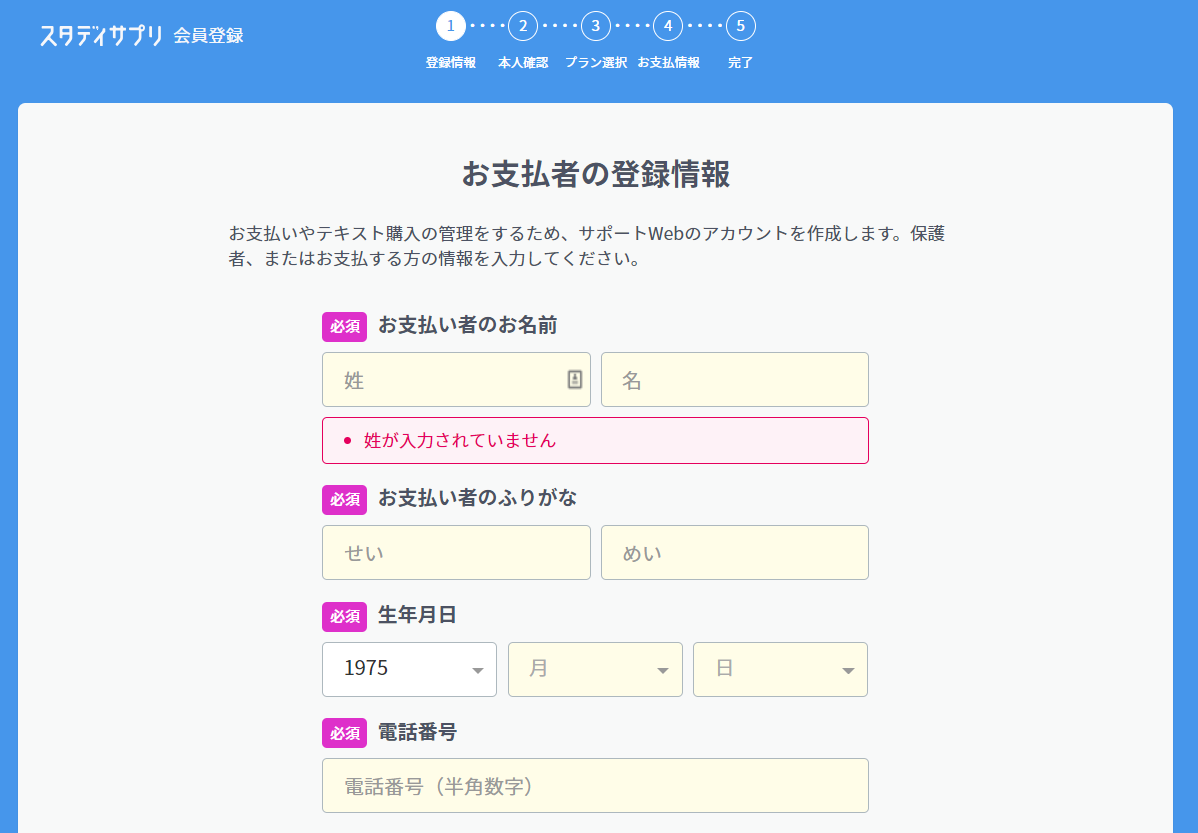1198x833 pixels.
Task: Focus the 電話番号 phone number field
Action: point(595,786)
